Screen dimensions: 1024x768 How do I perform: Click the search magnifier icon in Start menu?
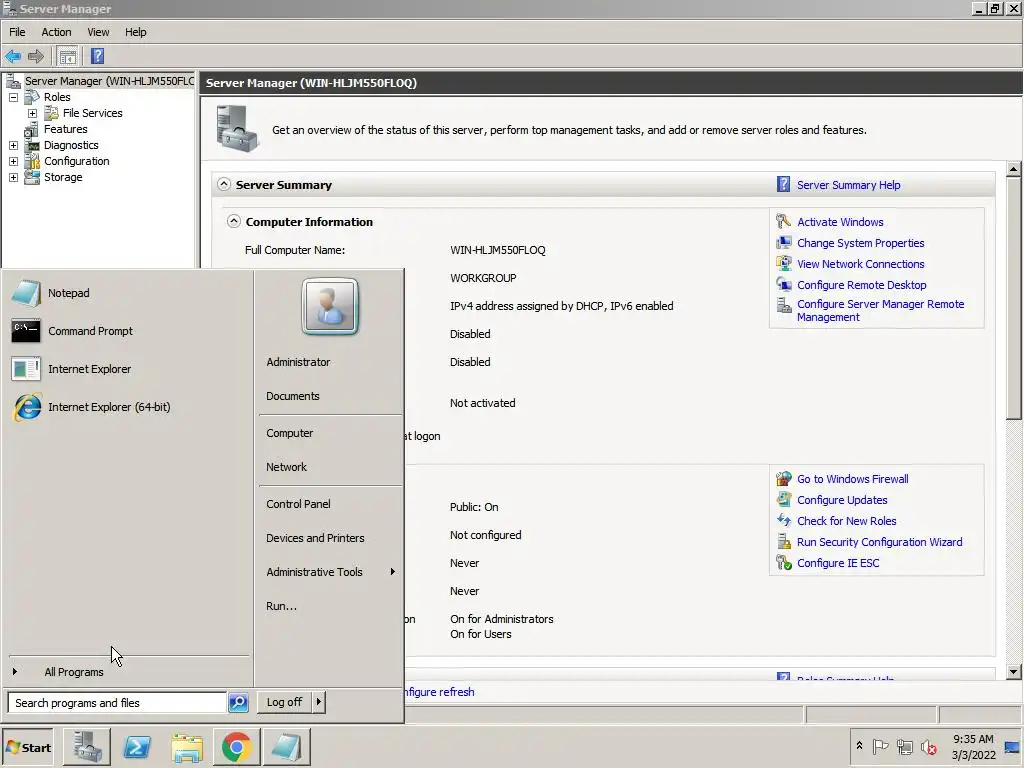pos(238,703)
